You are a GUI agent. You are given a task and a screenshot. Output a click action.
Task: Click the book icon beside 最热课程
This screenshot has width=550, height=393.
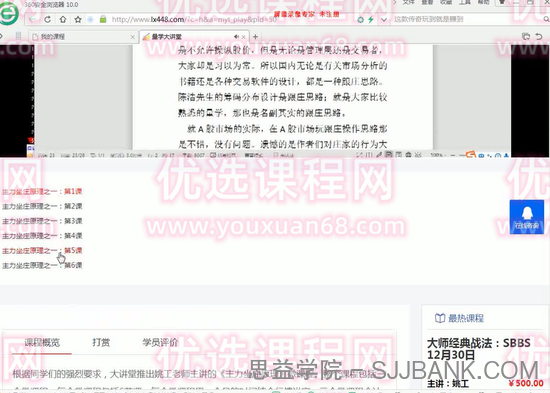coord(440,318)
